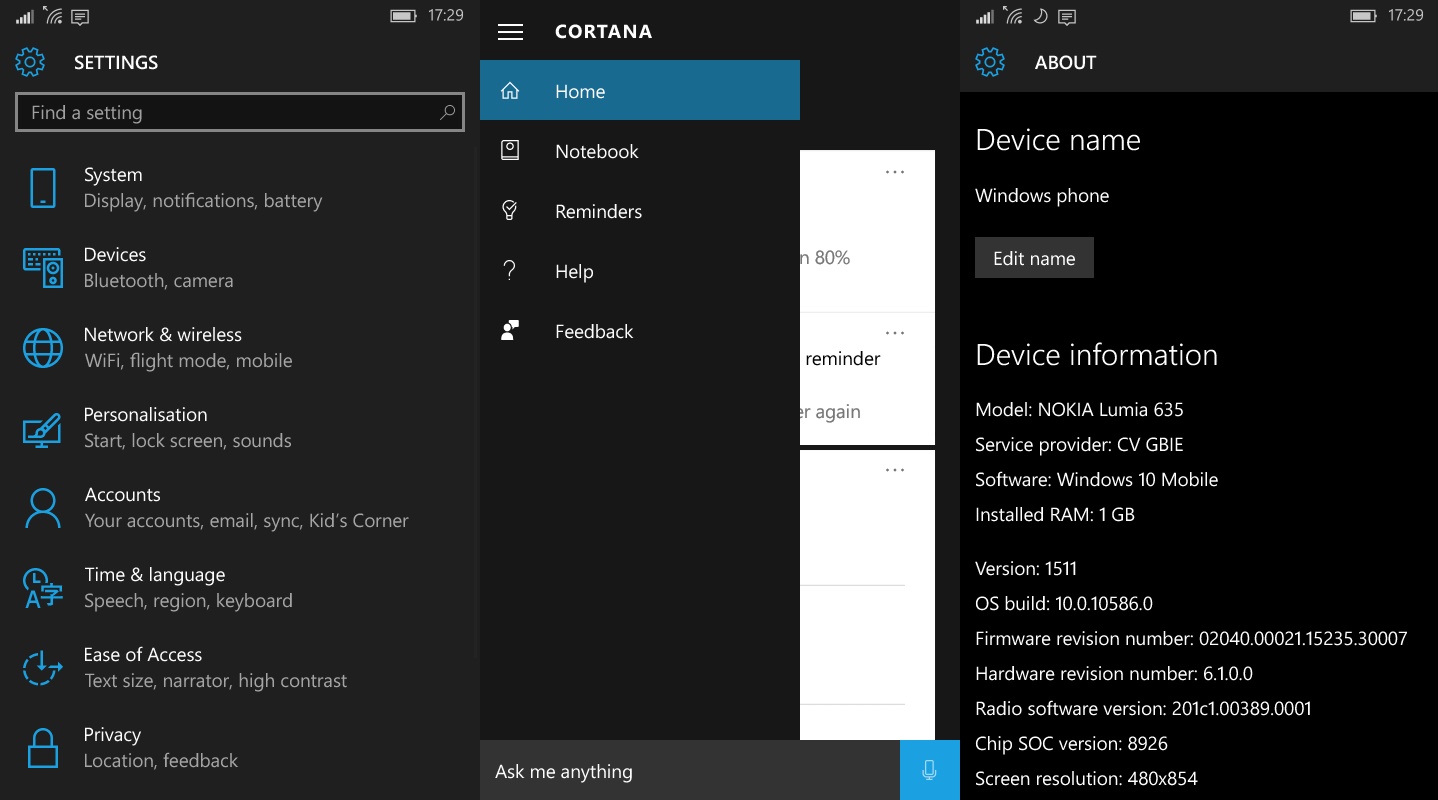Select the Personalisation monitor and pen icon
The image size is (1438, 800).
point(43,429)
